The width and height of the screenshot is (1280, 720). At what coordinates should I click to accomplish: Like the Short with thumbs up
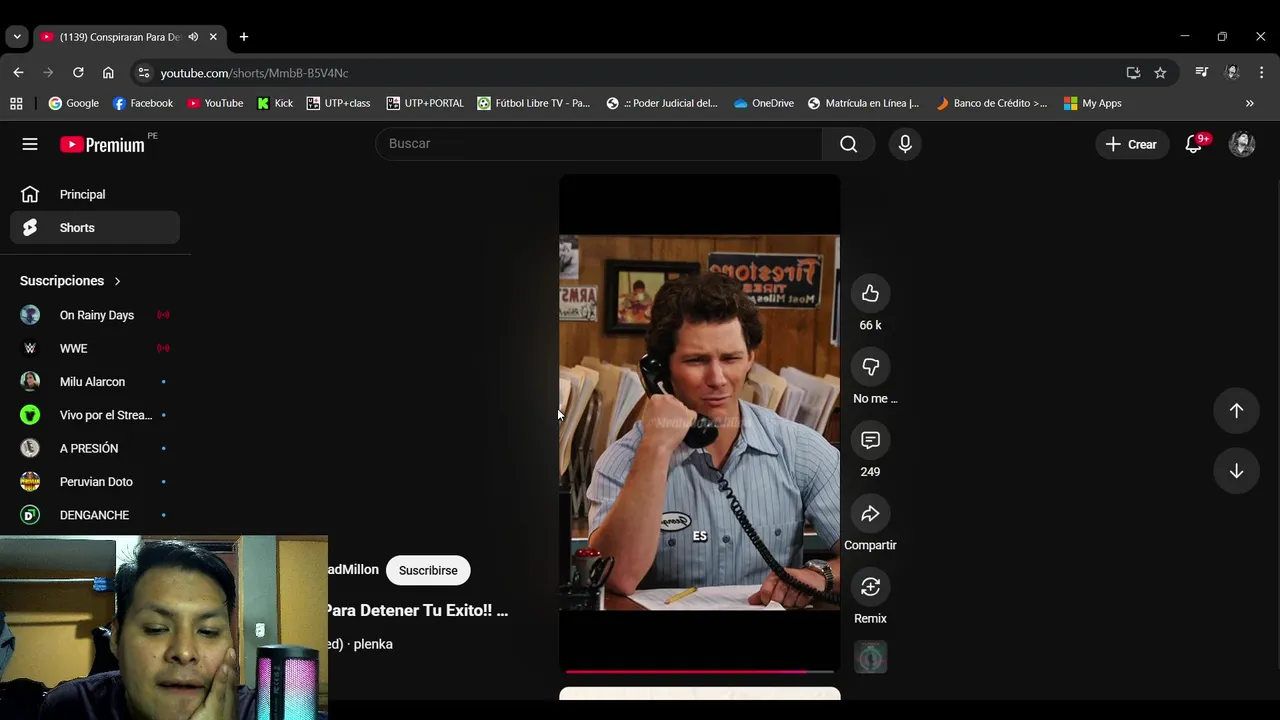(x=870, y=293)
